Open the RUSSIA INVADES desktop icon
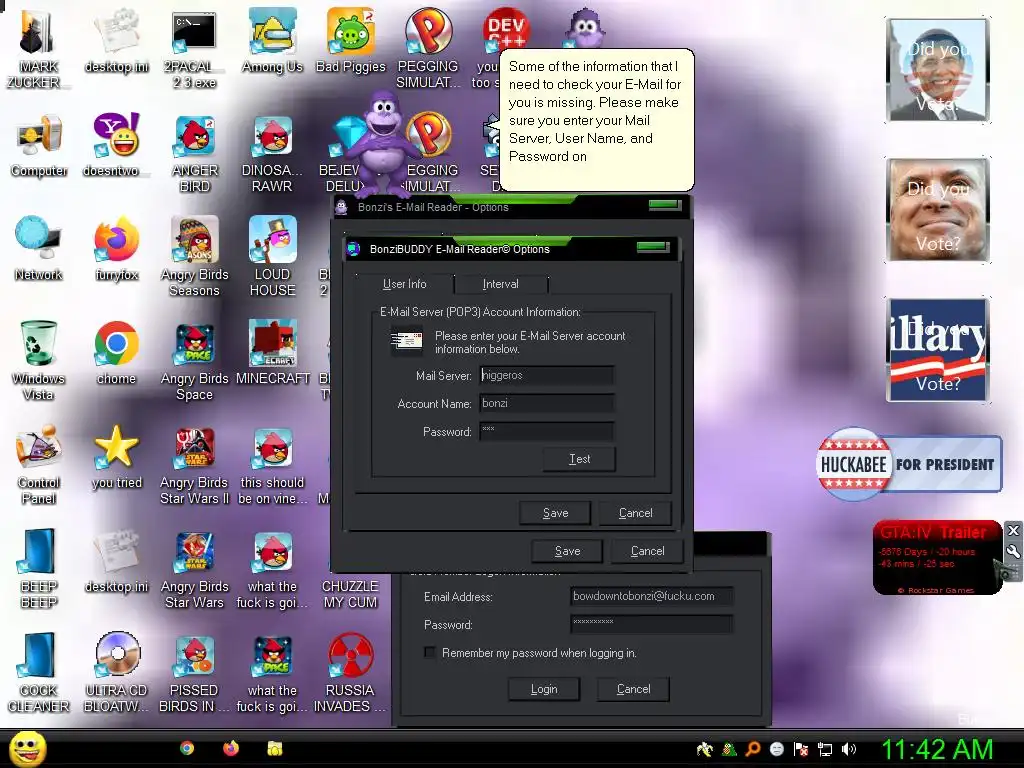1024x768 pixels. click(x=350, y=673)
